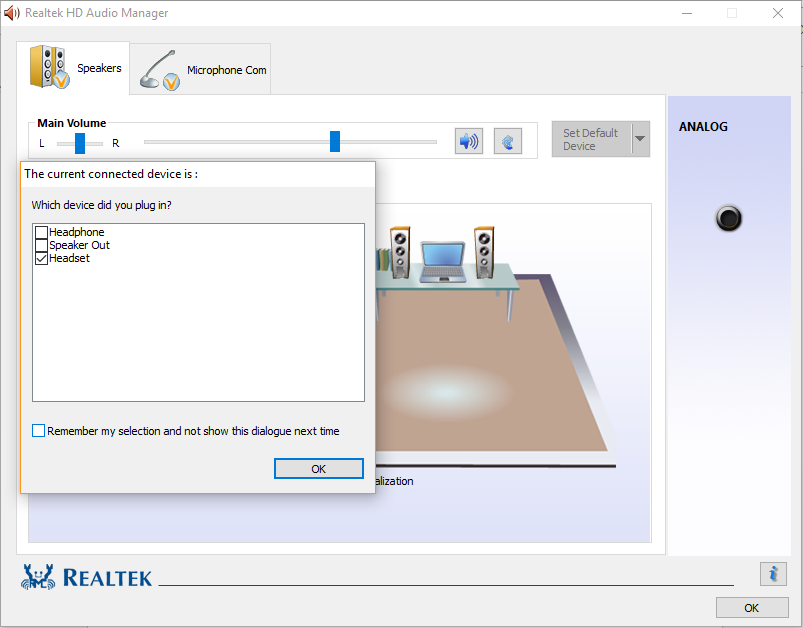Click the laptop in room illustration
The image size is (803, 628).
coord(443,262)
